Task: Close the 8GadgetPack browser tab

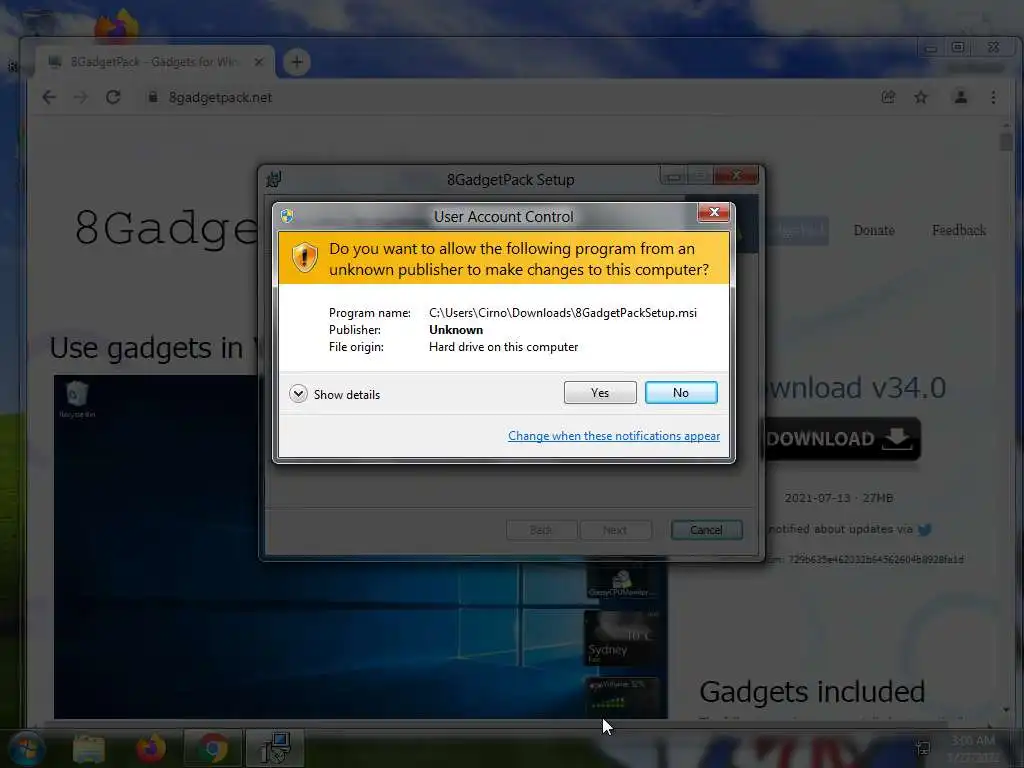Action: (259, 62)
